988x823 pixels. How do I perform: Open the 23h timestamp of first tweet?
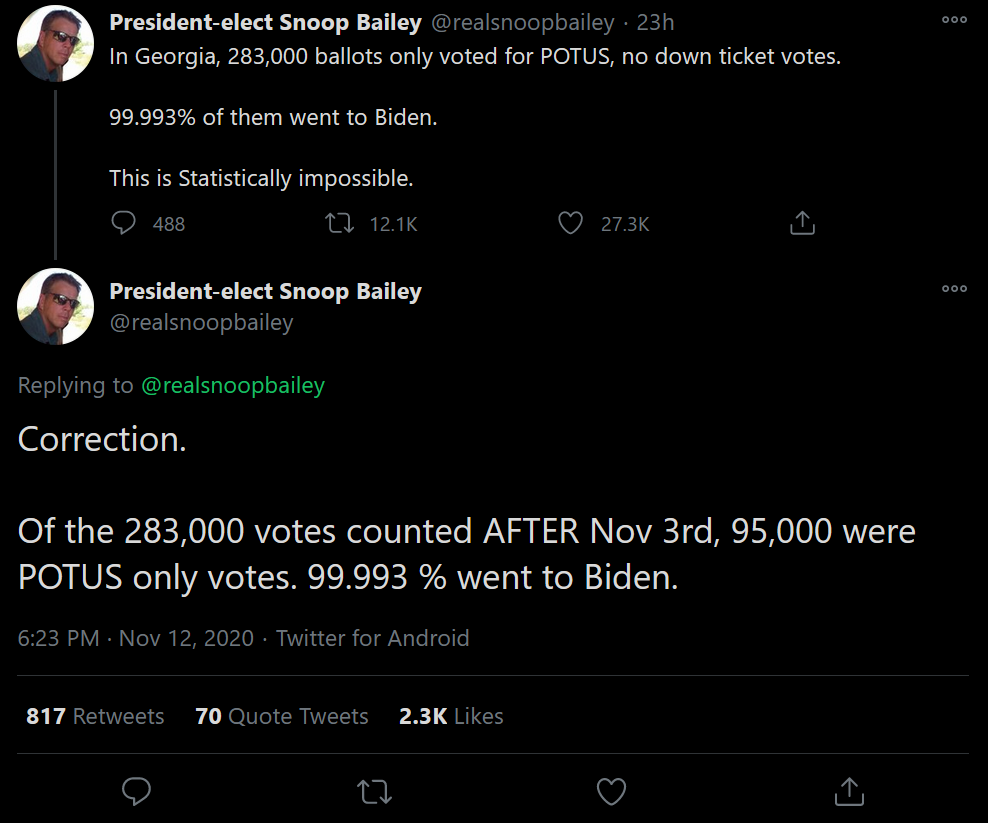click(x=655, y=23)
